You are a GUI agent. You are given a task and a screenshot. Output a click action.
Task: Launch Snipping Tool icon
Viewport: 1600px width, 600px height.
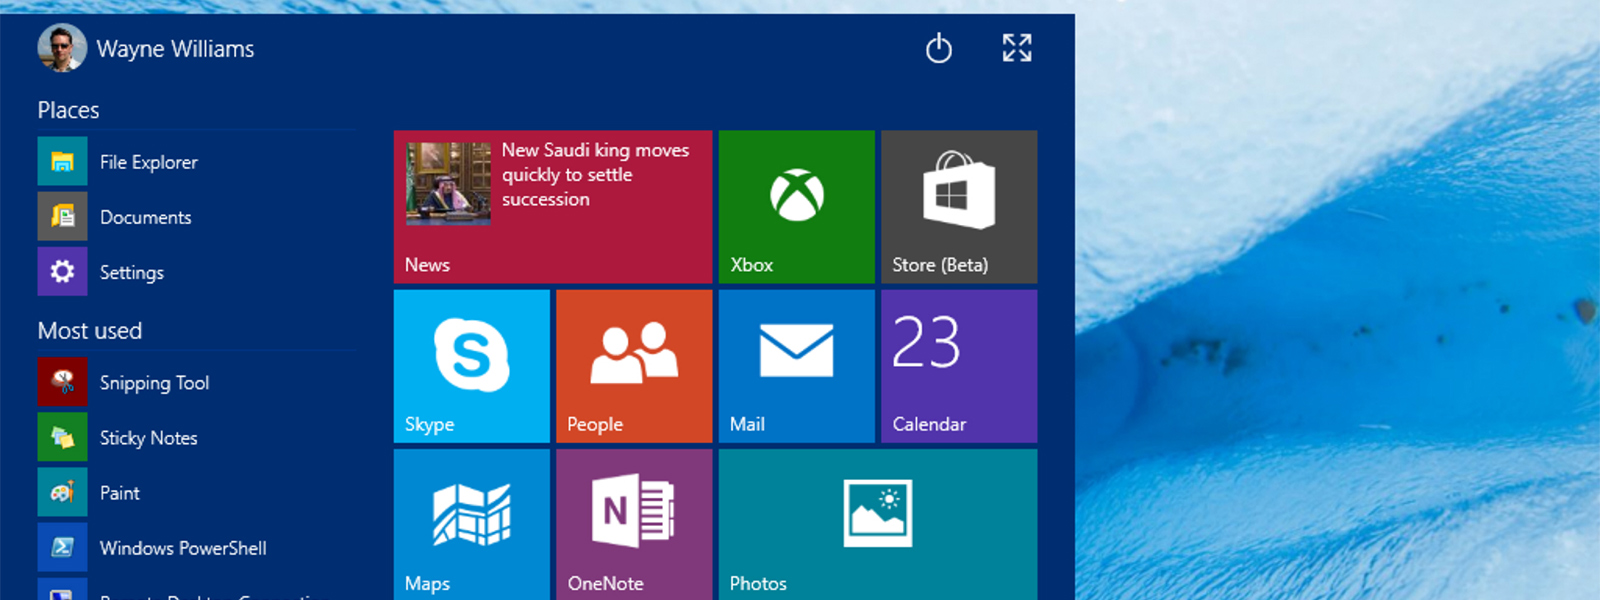[62, 383]
